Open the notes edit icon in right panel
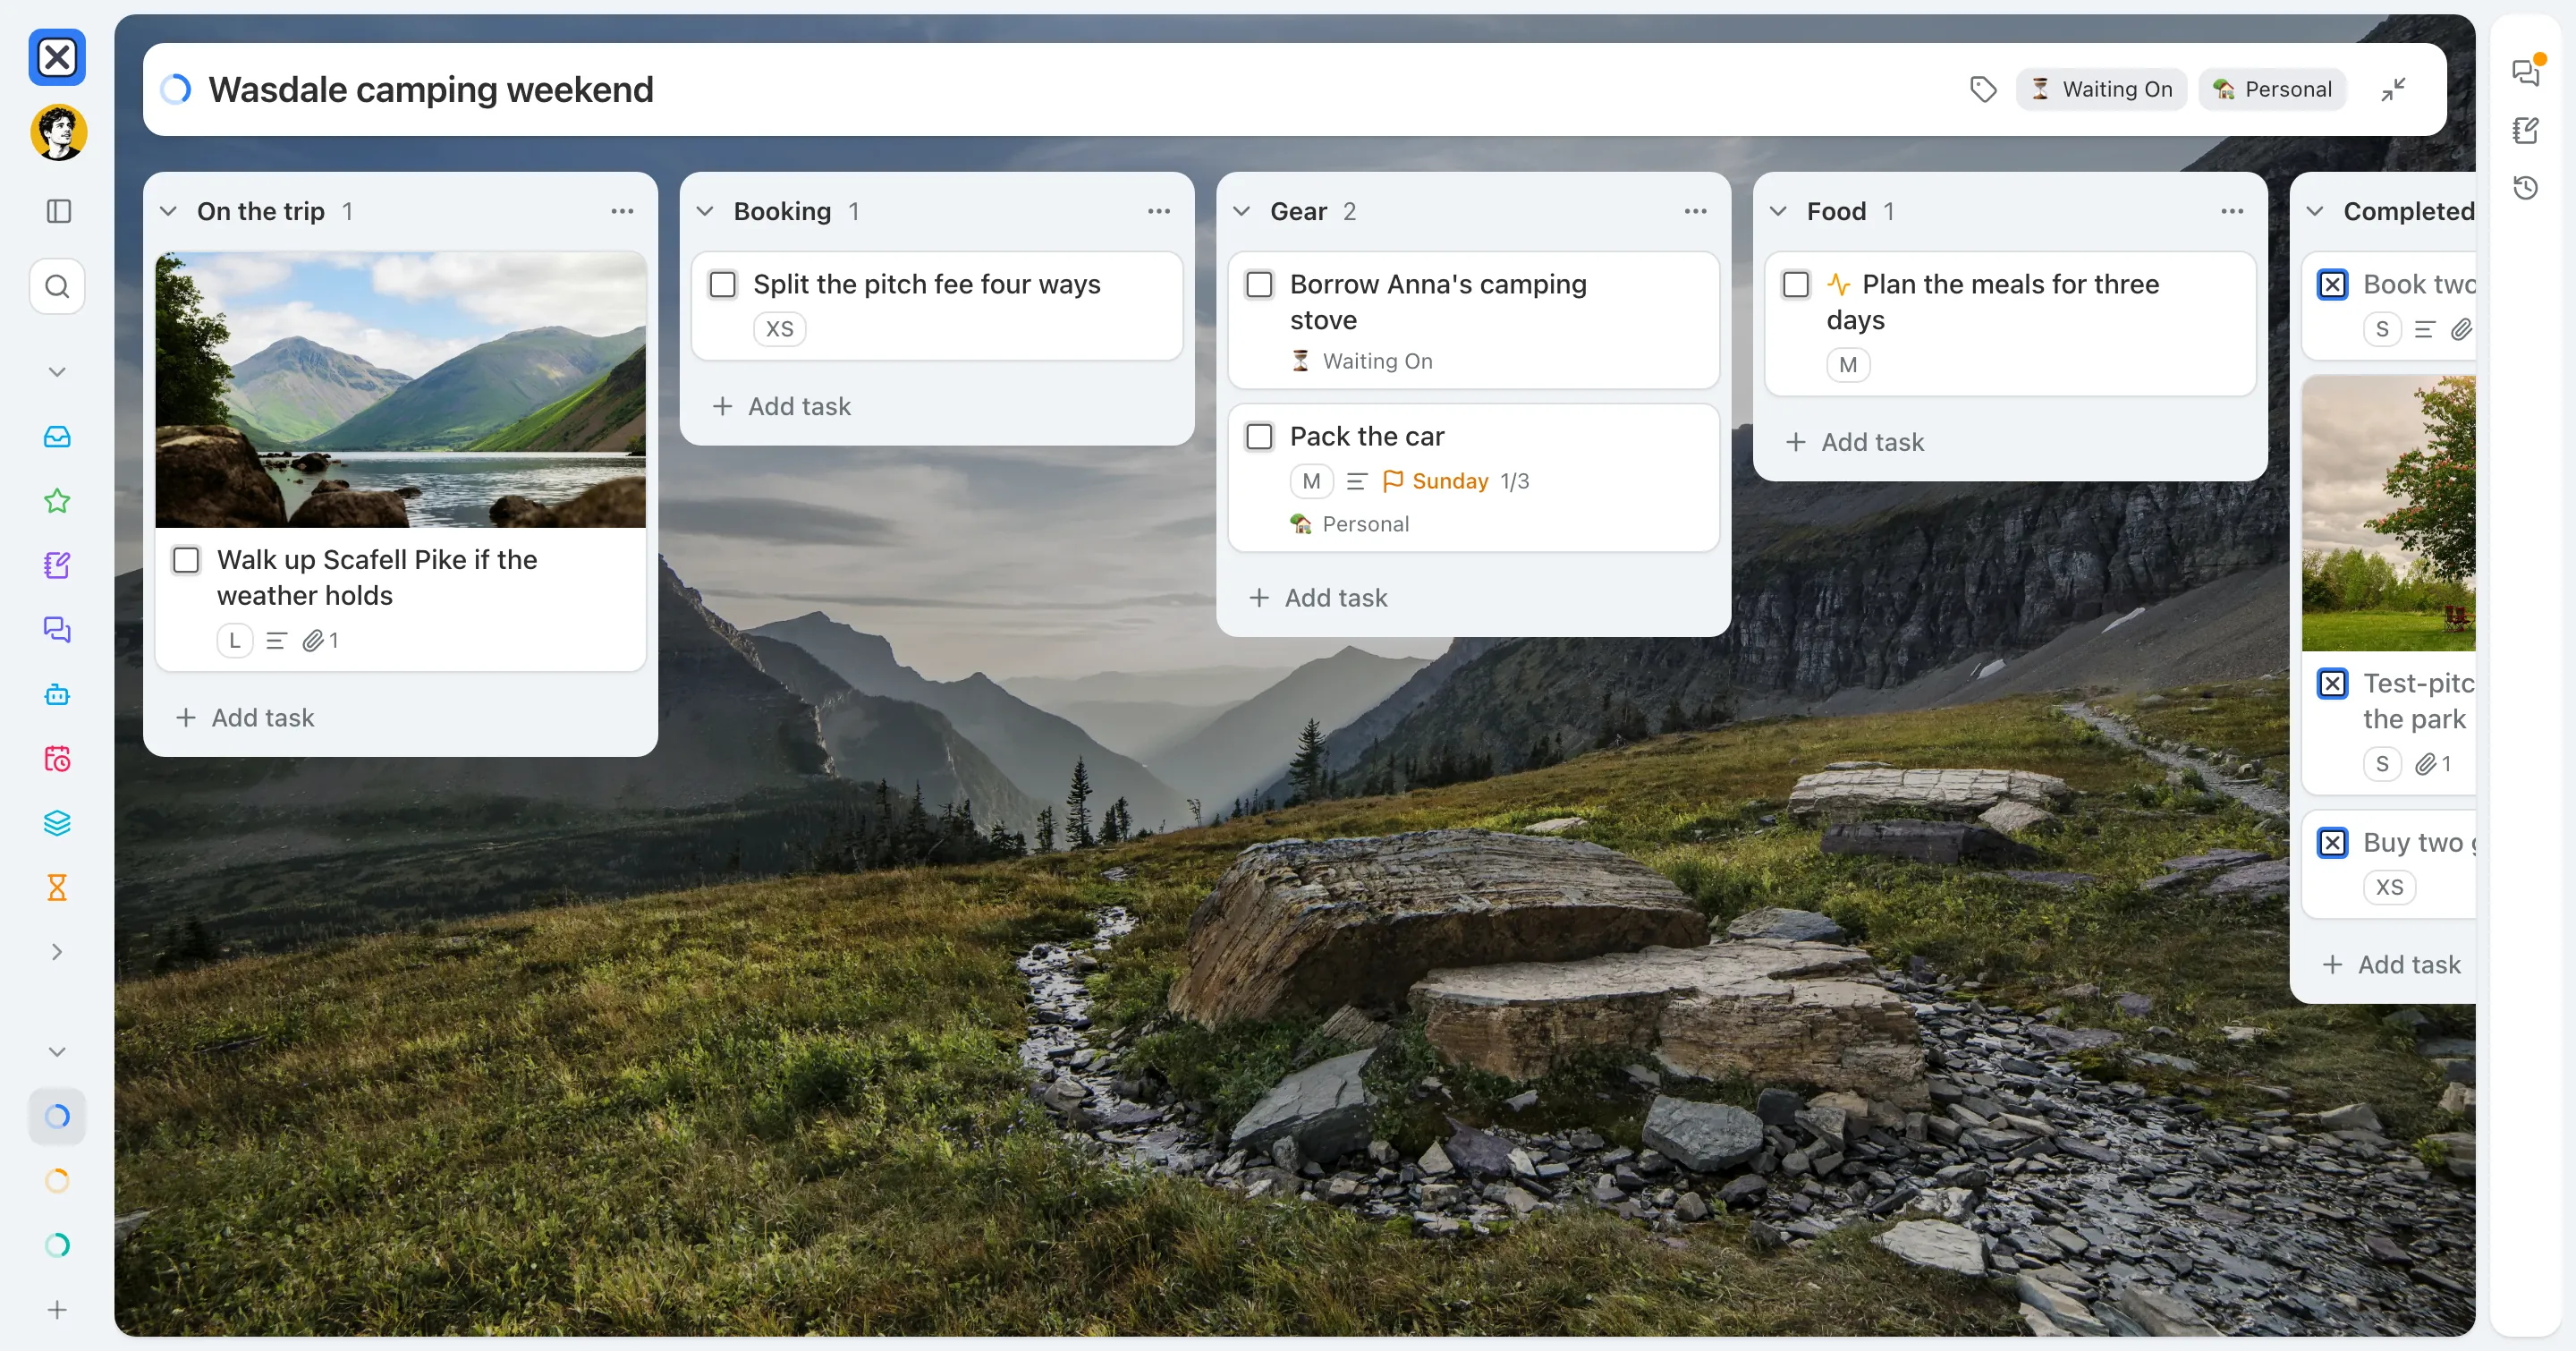The height and width of the screenshot is (1351, 2576). pyautogui.click(x=2526, y=130)
